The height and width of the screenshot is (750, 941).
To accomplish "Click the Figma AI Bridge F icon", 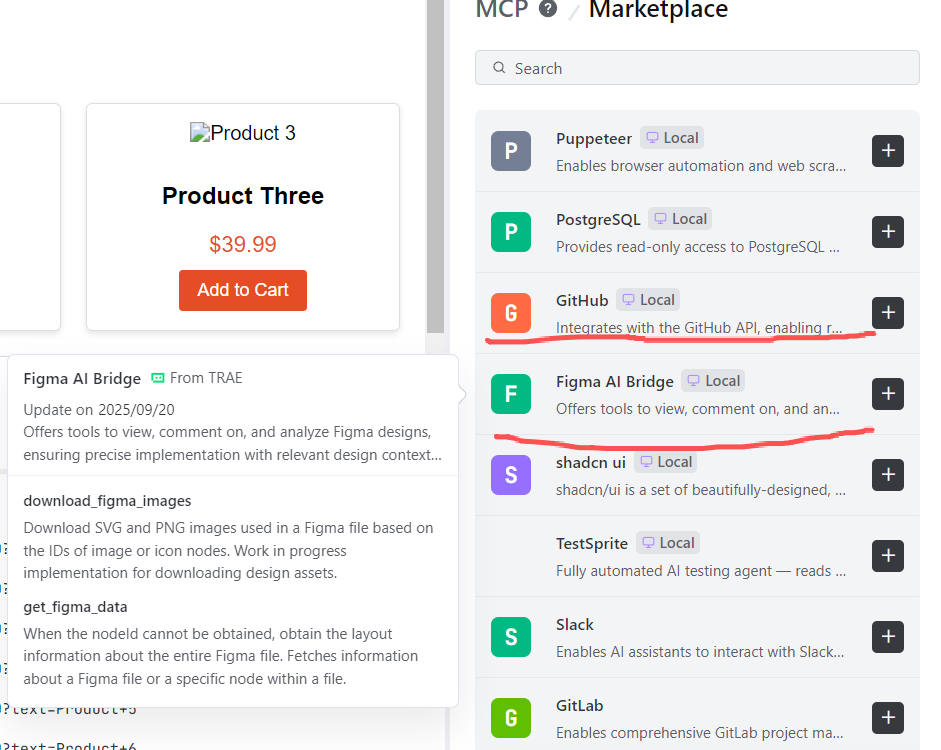I will point(511,394).
